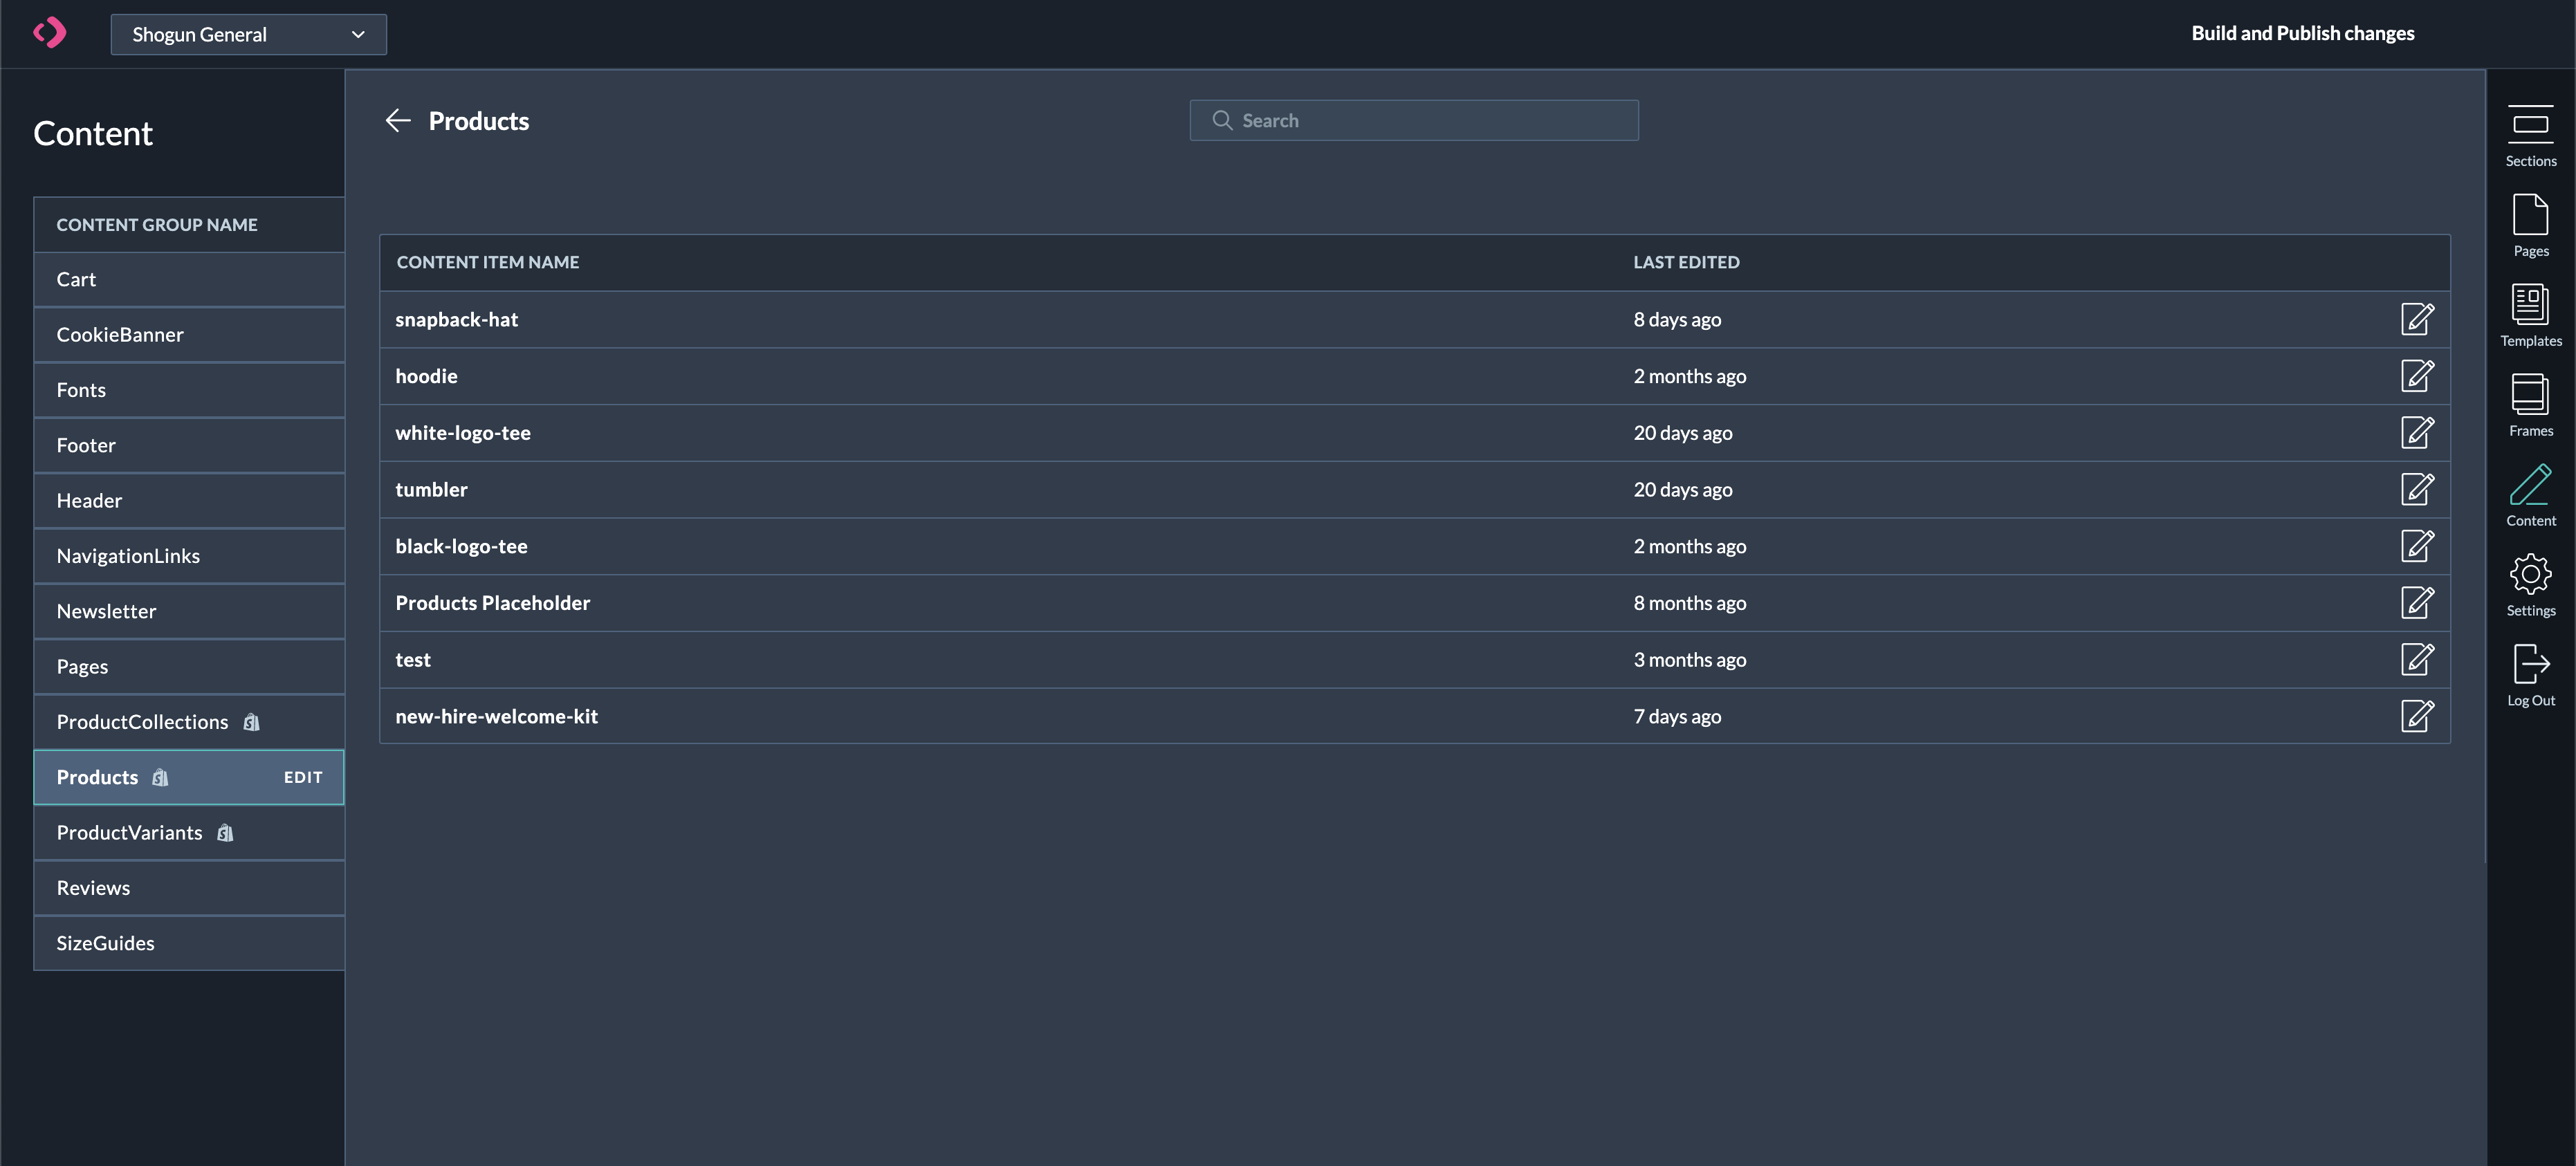Click the Shogun logo icon
This screenshot has width=2576, height=1166.
[50, 33]
